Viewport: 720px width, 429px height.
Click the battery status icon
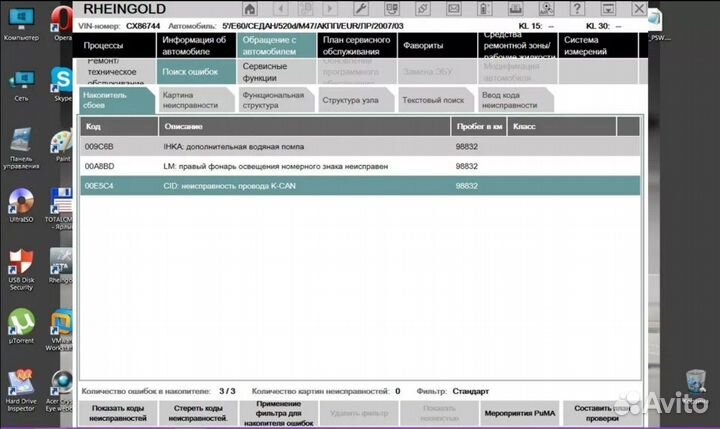(x=484, y=9)
